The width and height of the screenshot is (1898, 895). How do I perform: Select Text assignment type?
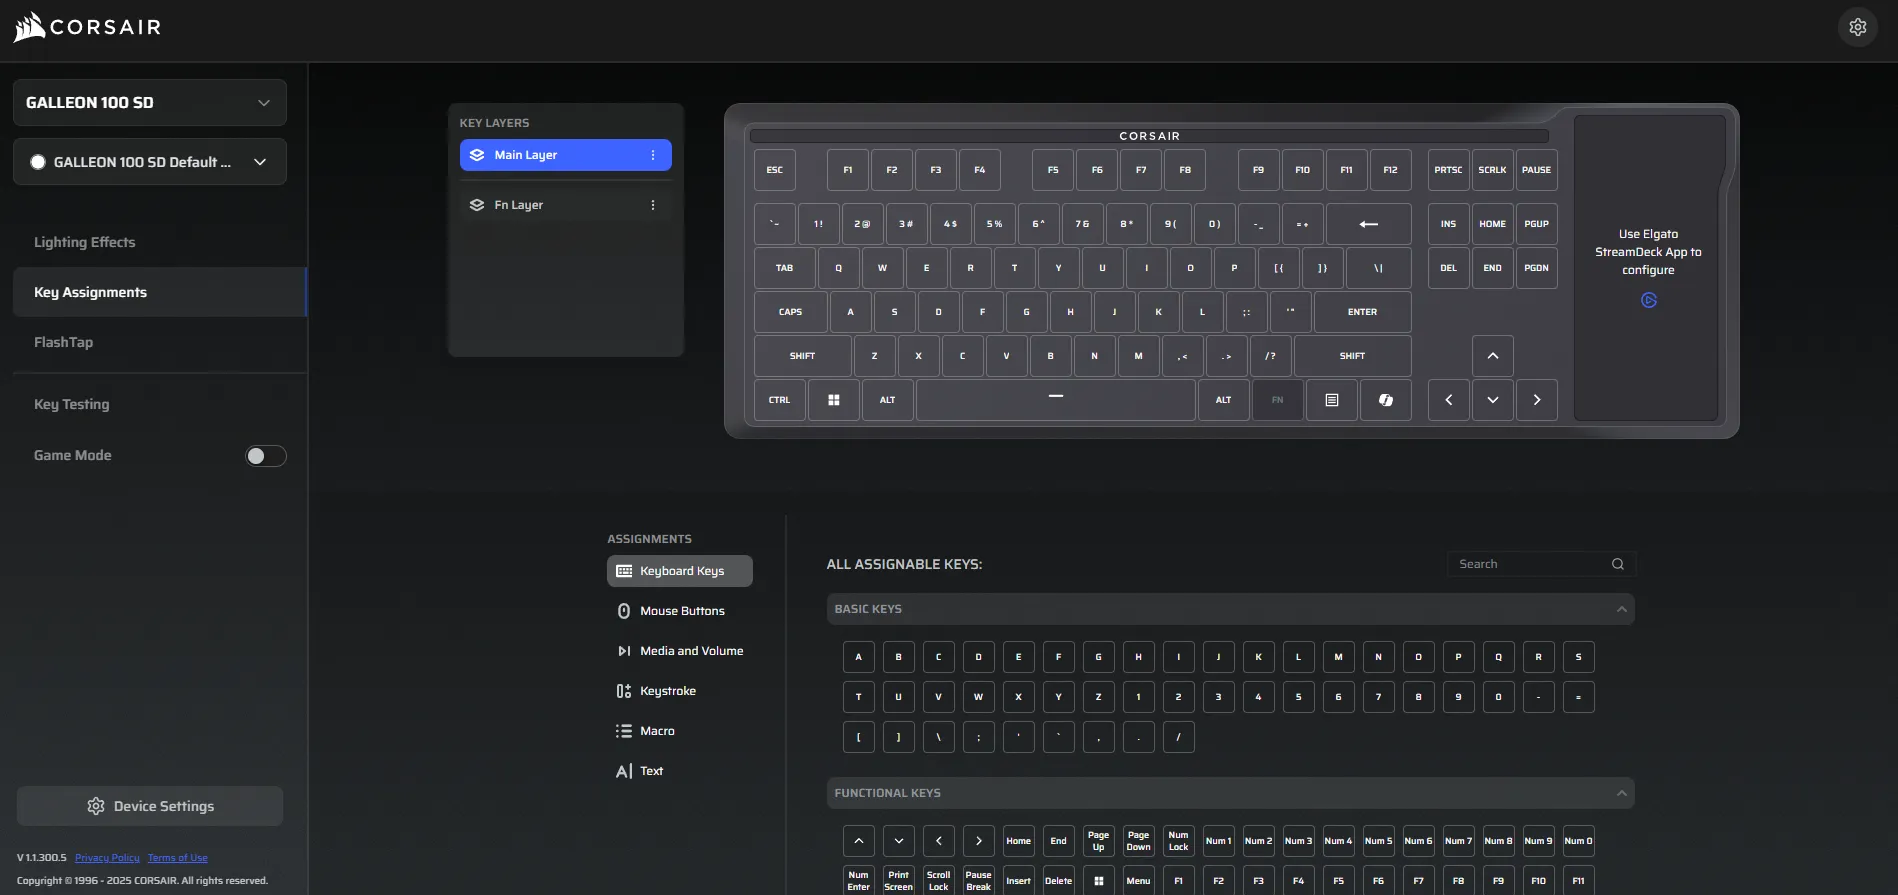coord(680,771)
